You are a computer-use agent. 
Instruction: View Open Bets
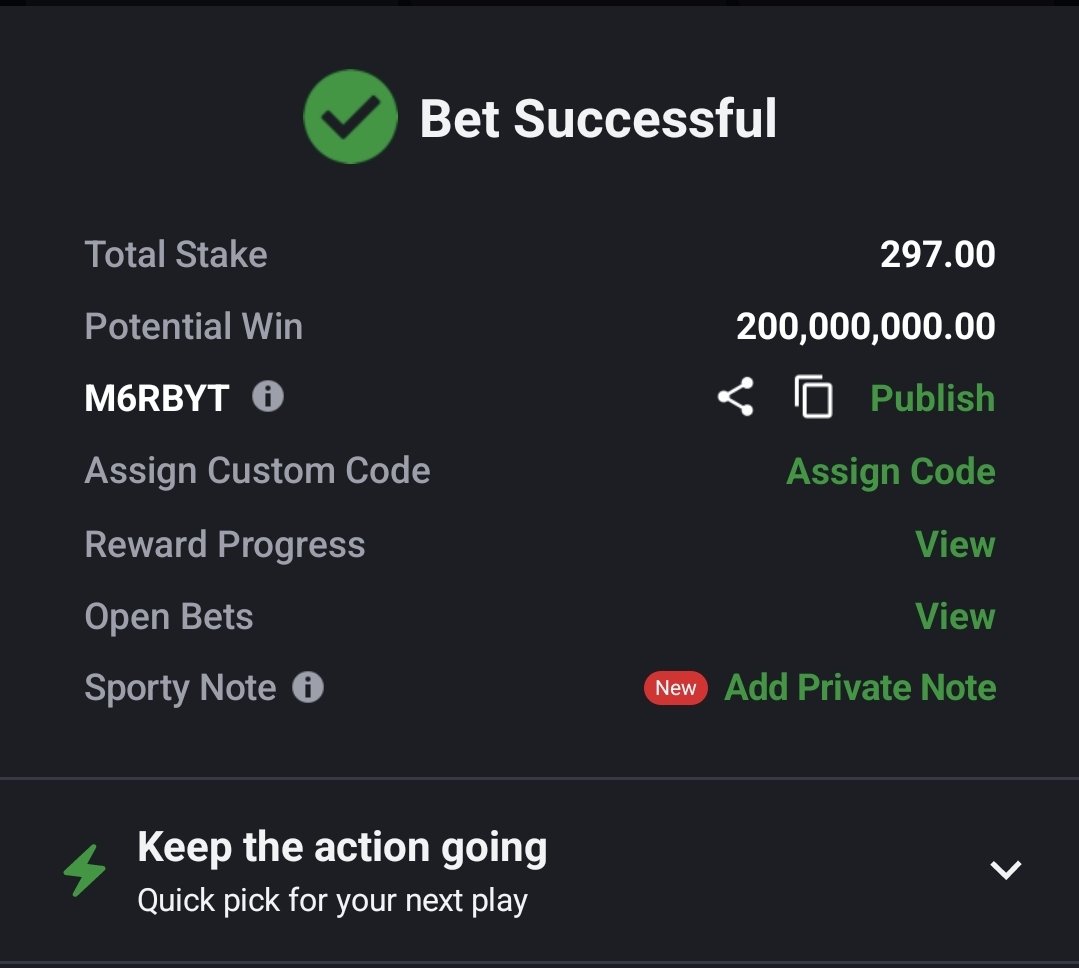pos(955,616)
